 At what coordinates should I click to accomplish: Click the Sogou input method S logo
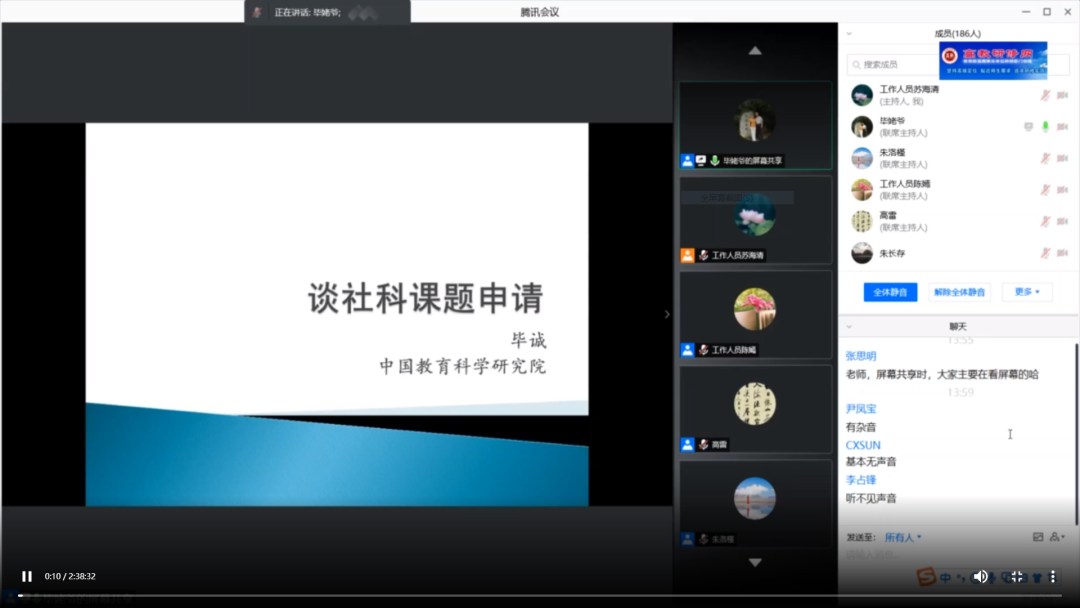point(926,576)
